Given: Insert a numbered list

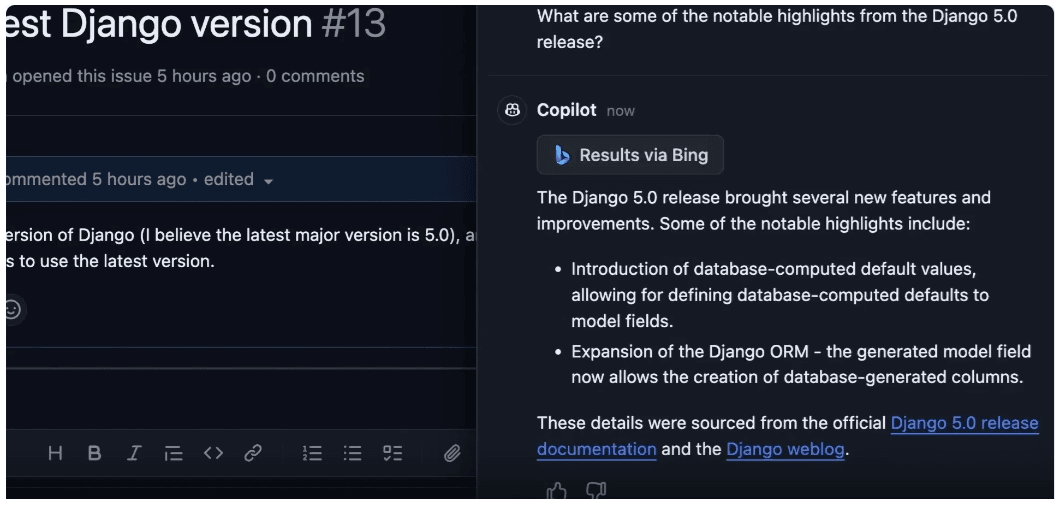Looking at the screenshot, I should click(x=312, y=454).
